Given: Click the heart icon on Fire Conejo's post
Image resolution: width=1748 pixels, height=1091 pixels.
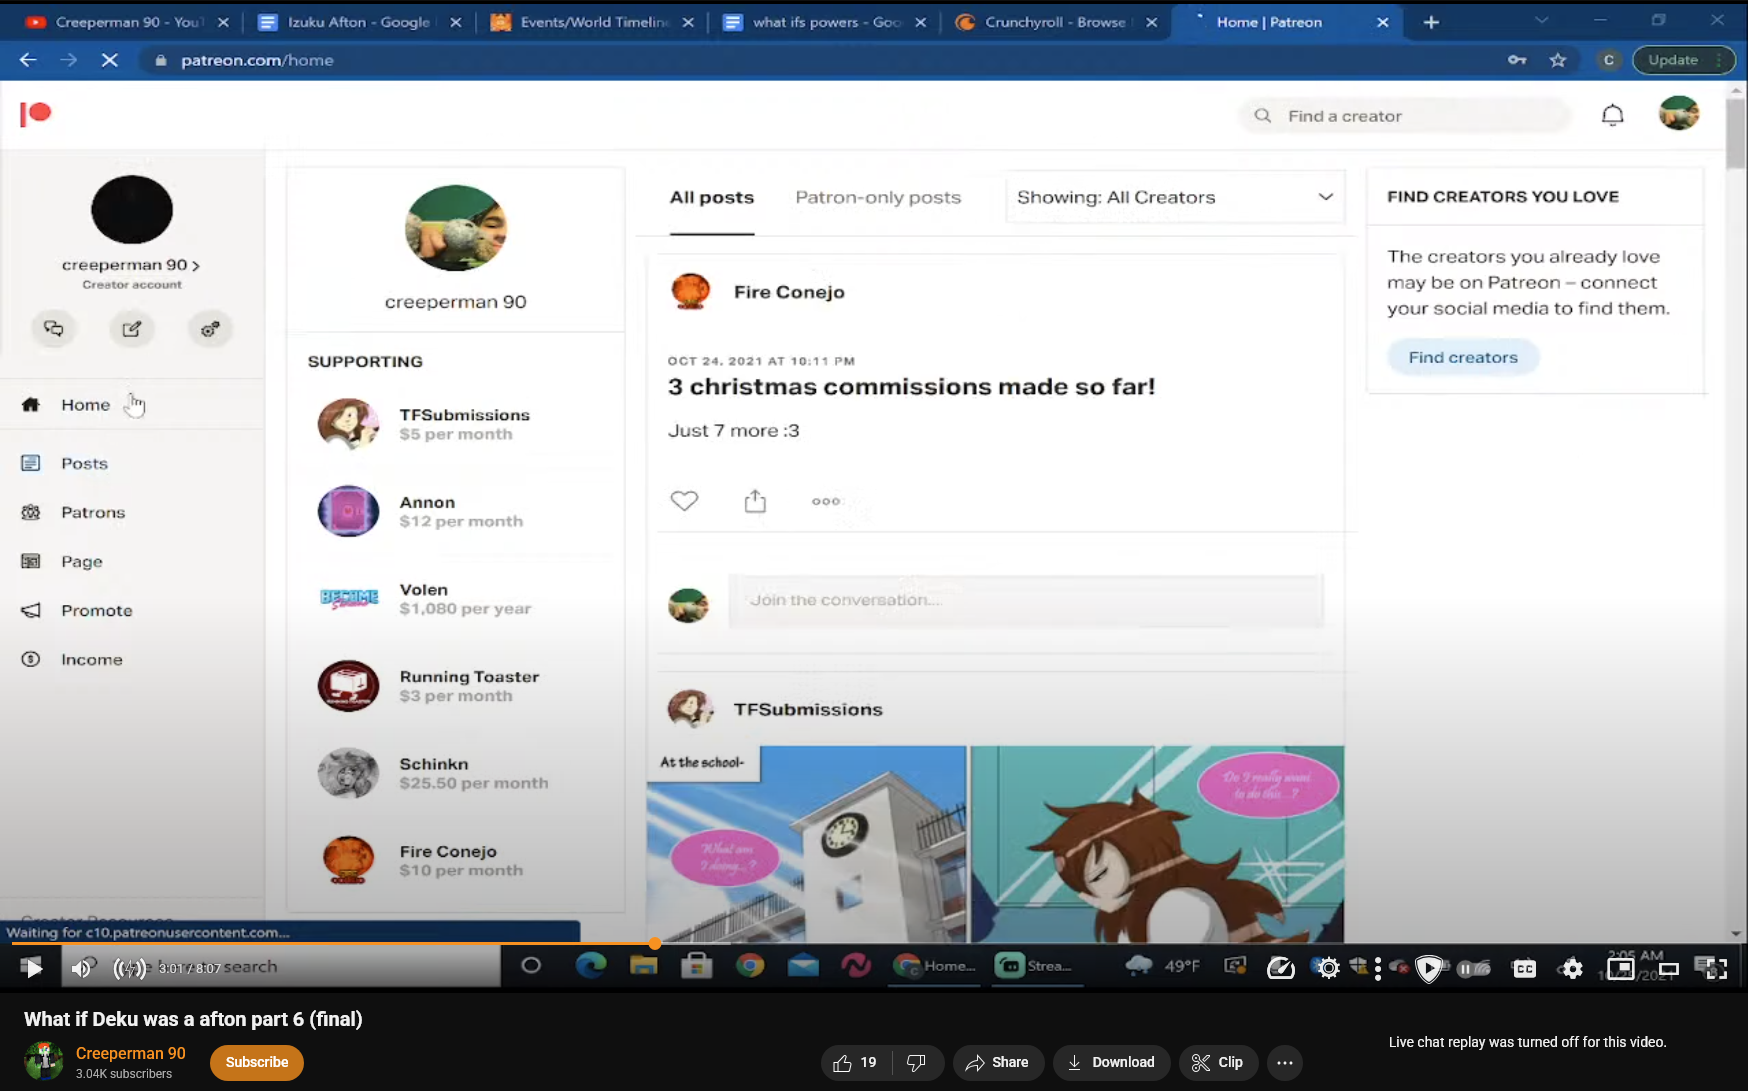Looking at the screenshot, I should pos(684,501).
